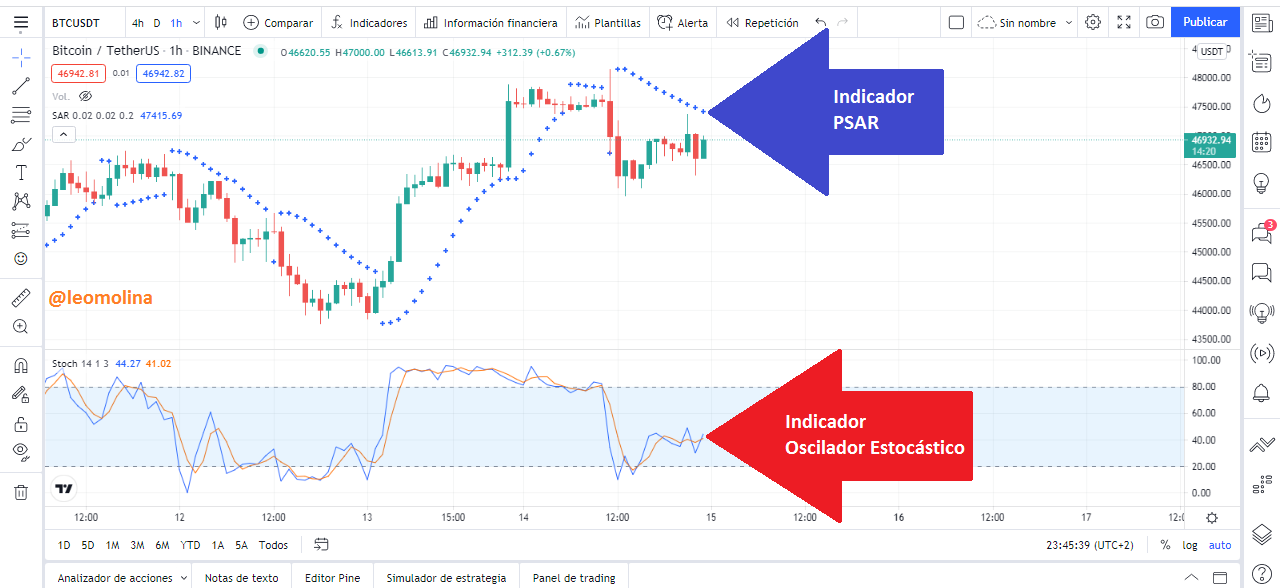
Task: Set range to Todos
Action: click(x=273, y=545)
